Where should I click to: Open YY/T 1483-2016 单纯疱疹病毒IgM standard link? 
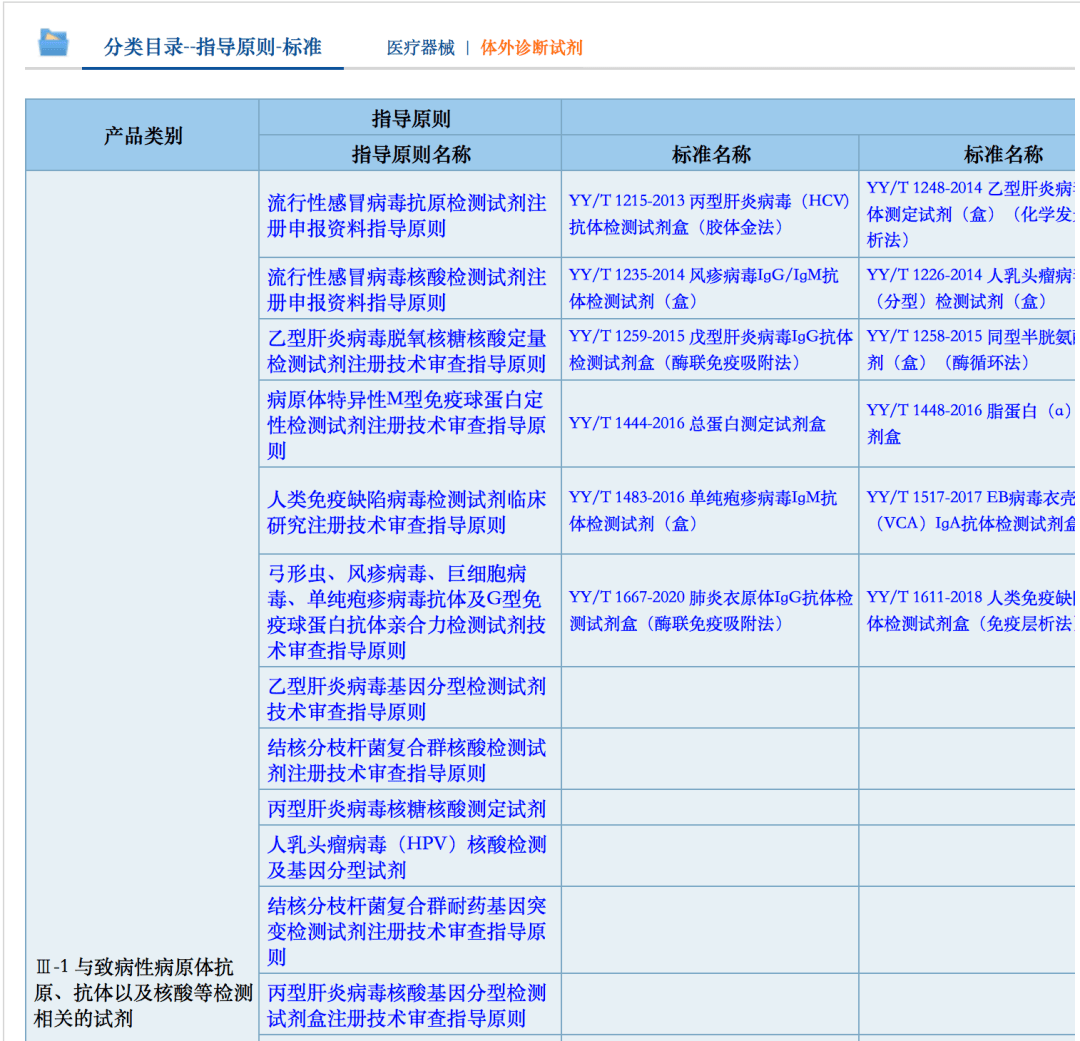(703, 511)
